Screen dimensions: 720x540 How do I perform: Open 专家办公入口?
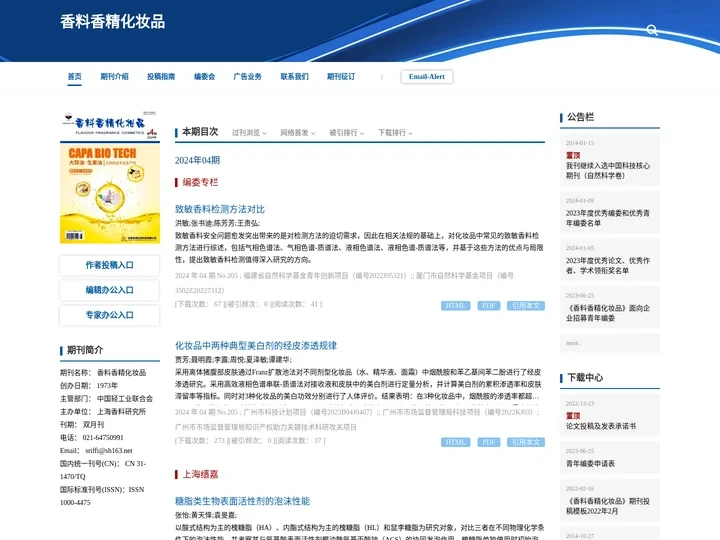(x=110, y=315)
